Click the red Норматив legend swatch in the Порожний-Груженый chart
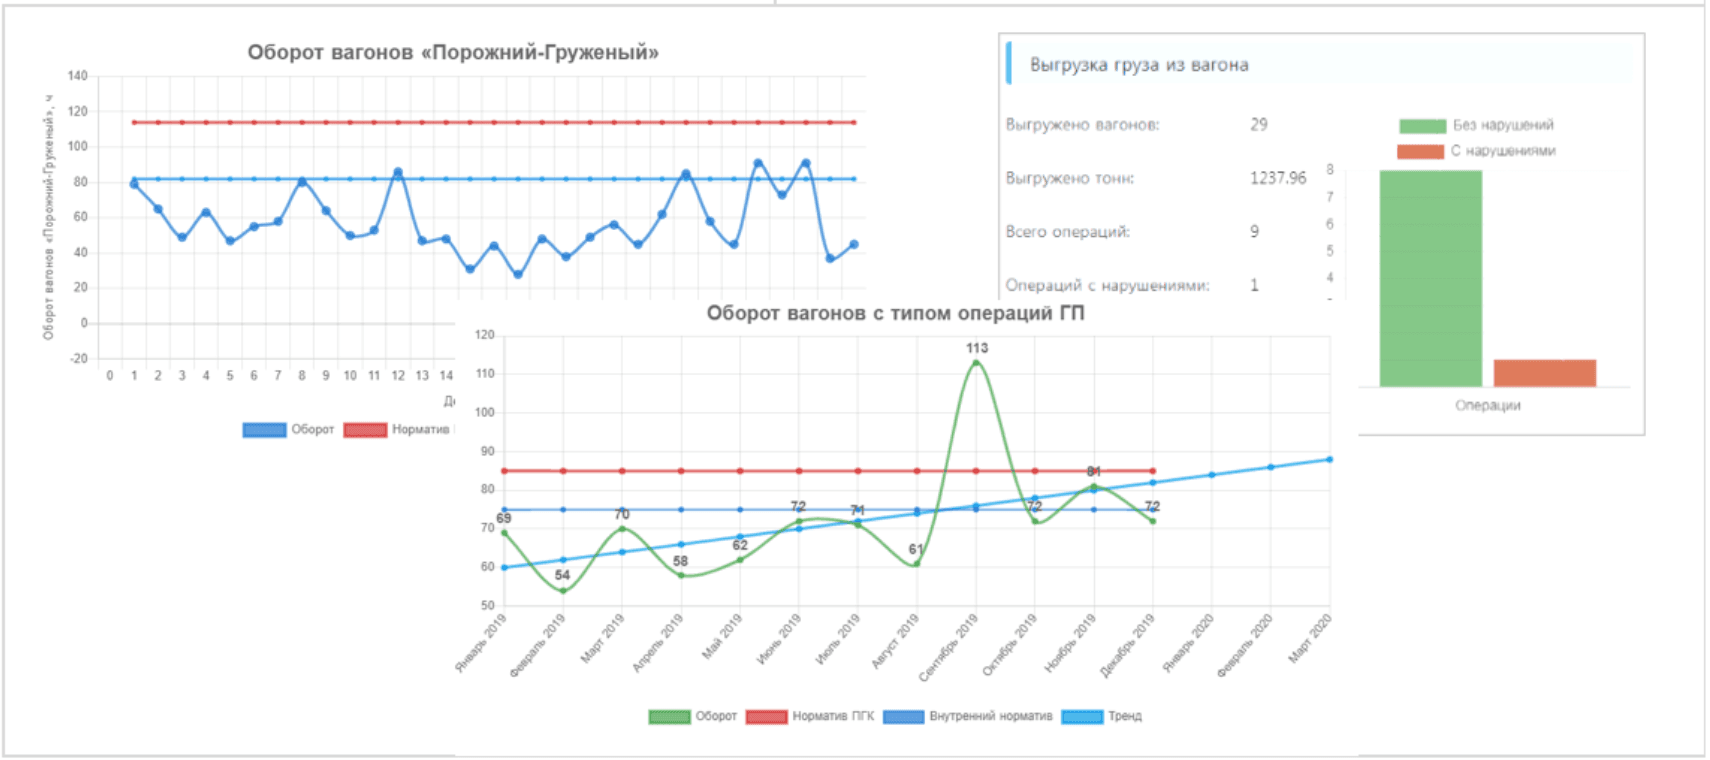 click(x=365, y=429)
